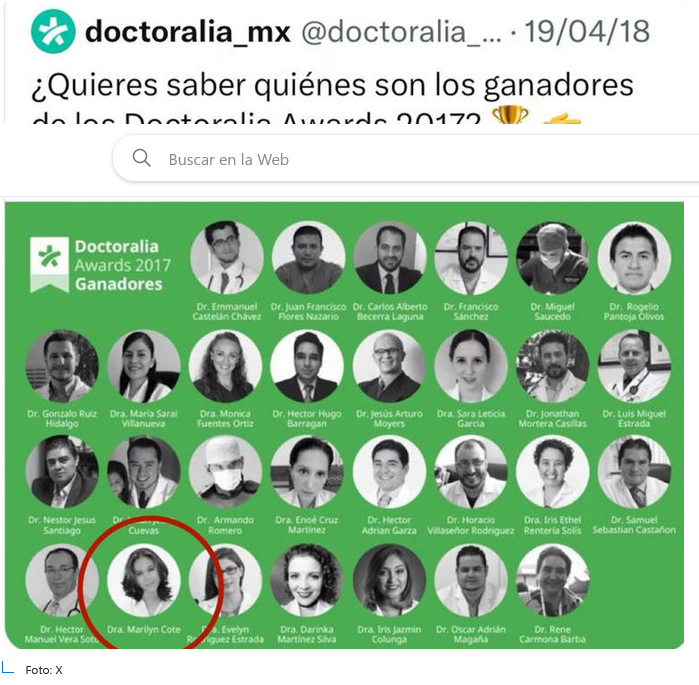Click the Dr. Jesús Arturo Moyers photo
699x685 pixels.
coord(389,366)
